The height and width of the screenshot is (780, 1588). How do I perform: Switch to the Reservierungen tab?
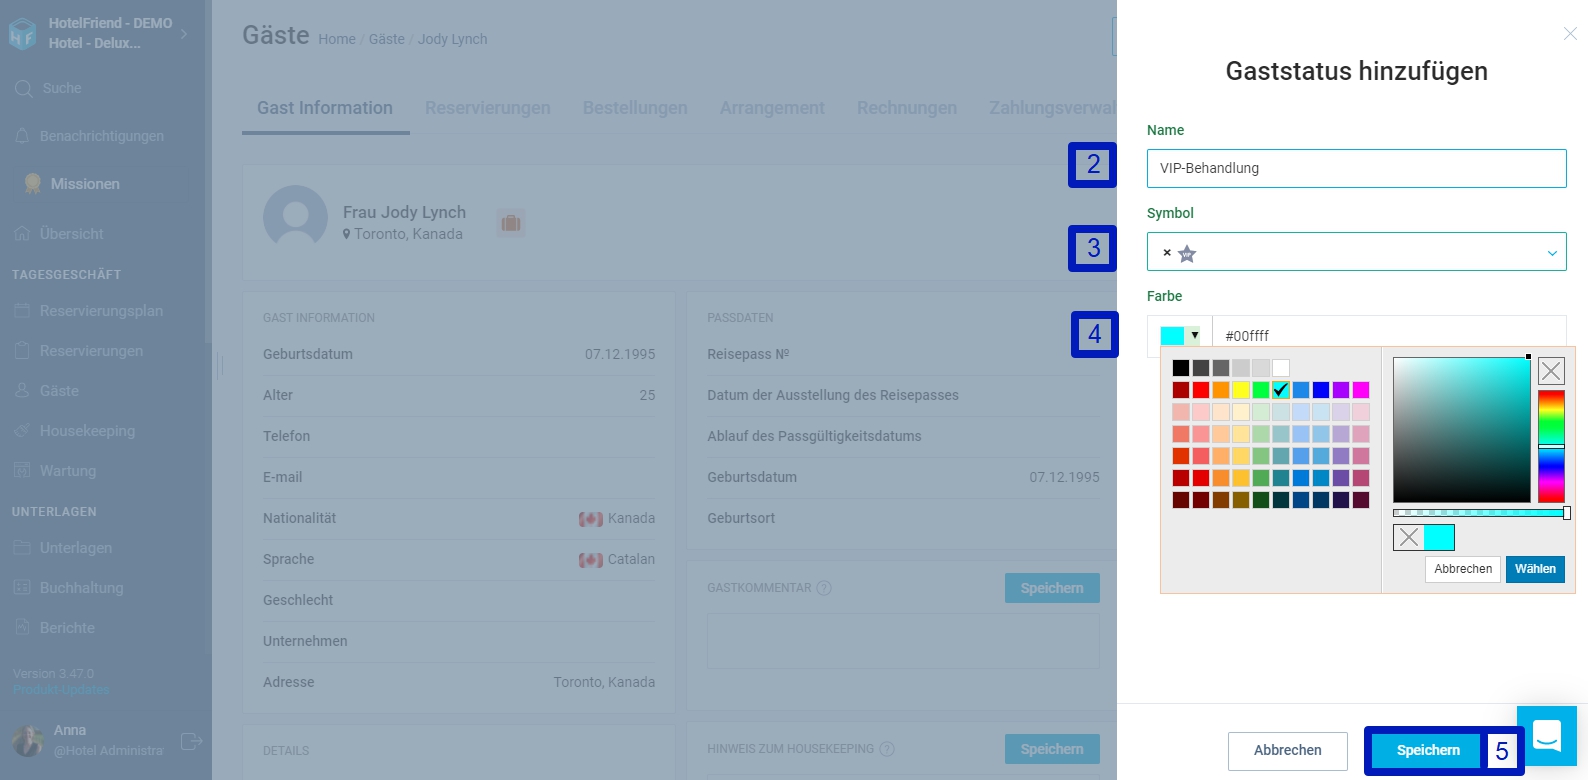click(x=487, y=108)
